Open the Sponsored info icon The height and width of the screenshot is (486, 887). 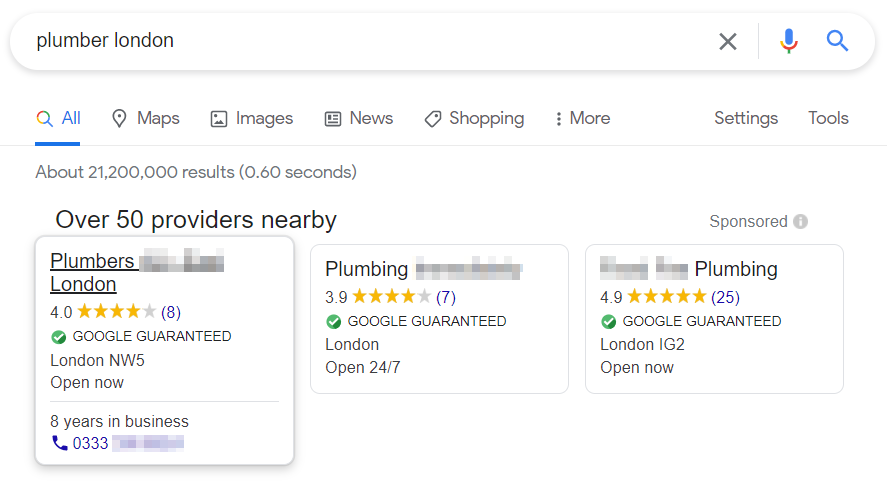tap(800, 221)
